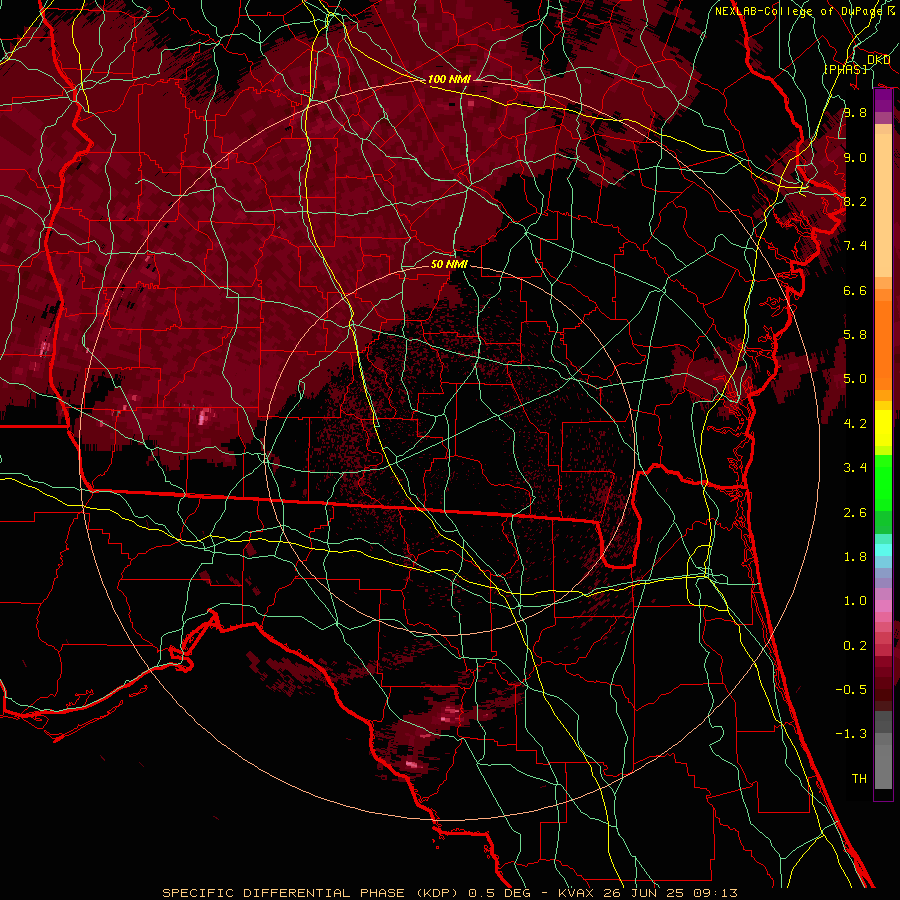Pick the bright green band on the color bar

[883, 485]
